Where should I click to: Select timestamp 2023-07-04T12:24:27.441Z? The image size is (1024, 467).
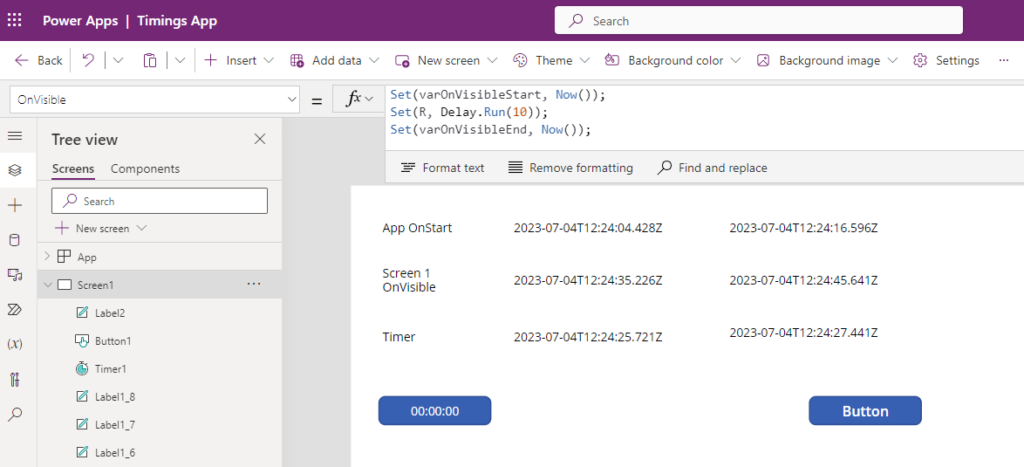[803, 332]
